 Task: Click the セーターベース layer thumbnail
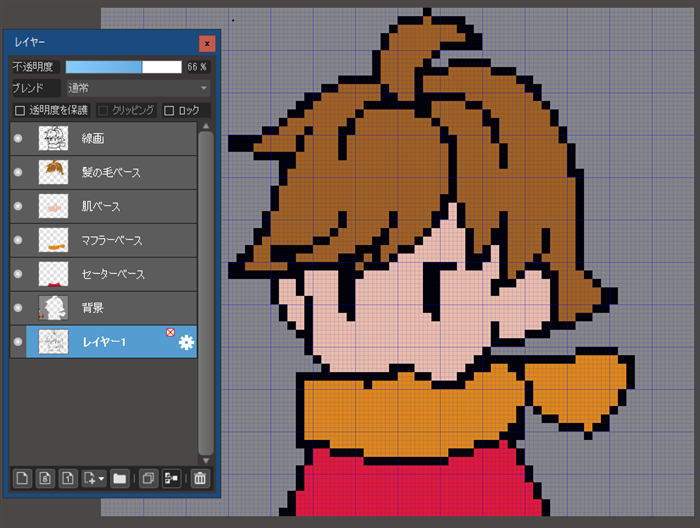tap(54, 274)
